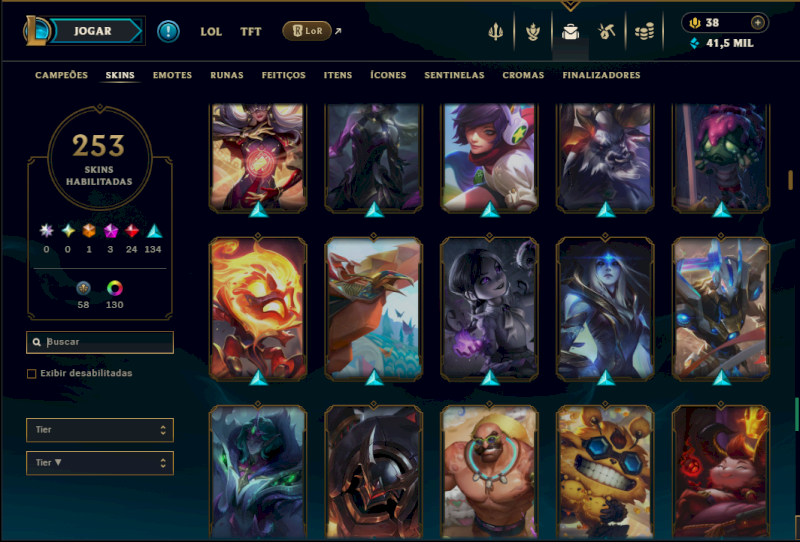Click the League logo beside Jogar
This screenshot has height=542, width=800.
(x=37, y=31)
